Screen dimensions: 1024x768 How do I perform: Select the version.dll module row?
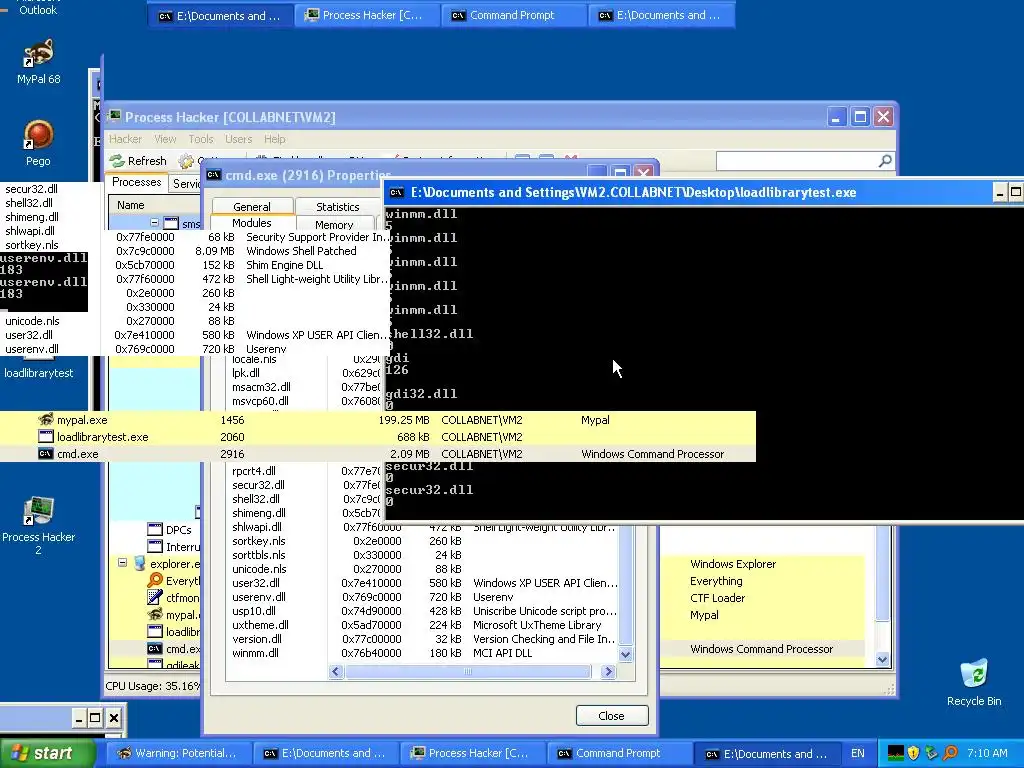(423, 639)
